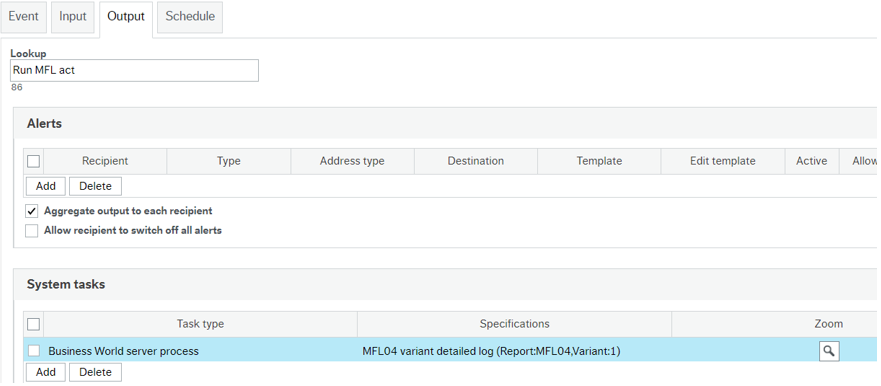Select the Output tab
This screenshot has width=881, height=386.
pyautogui.click(x=126, y=17)
